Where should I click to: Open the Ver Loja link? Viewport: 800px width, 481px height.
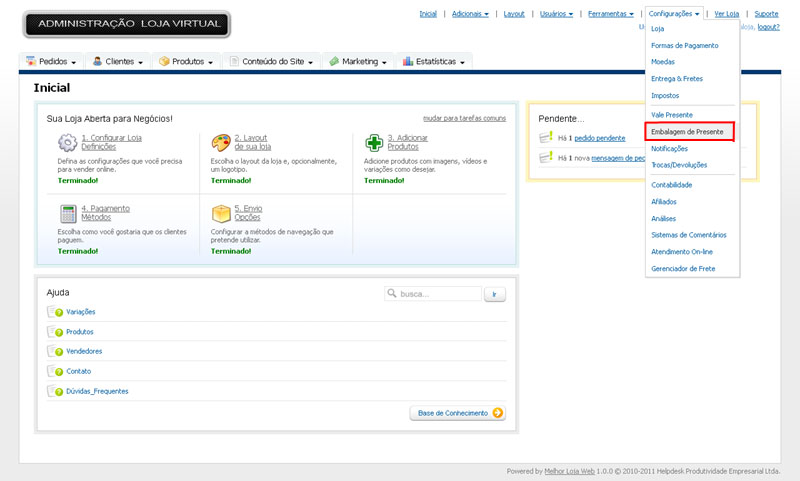(x=727, y=14)
